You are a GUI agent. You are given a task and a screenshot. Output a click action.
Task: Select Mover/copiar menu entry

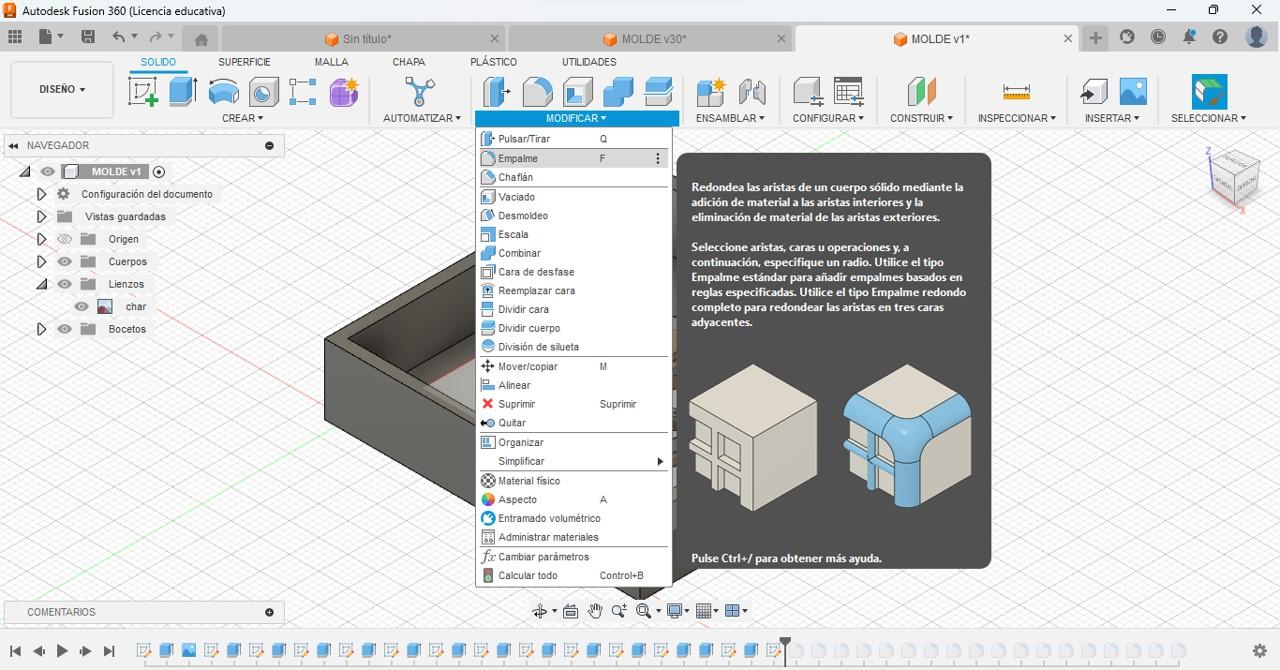(x=572, y=366)
